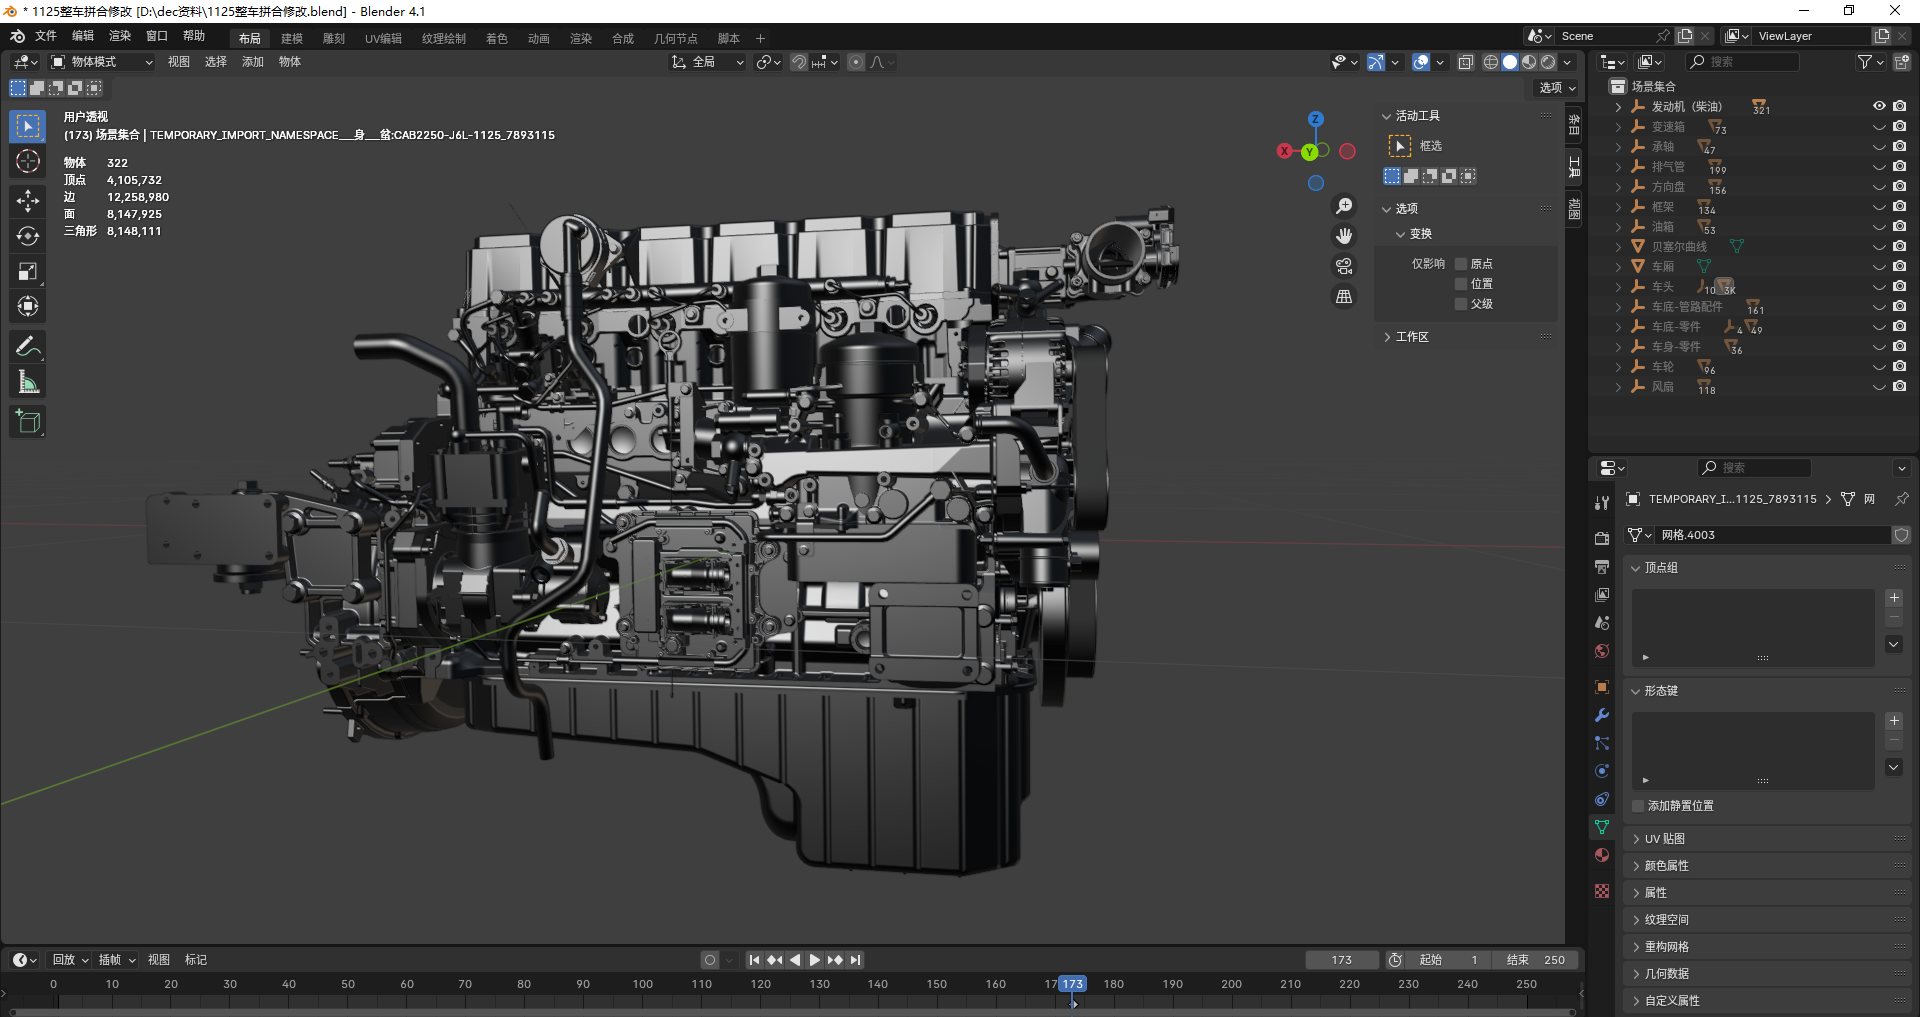The width and height of the screenshot is (1920, 1017).
Task: Hide the 发动机 (柴油) collection with the eye icon
Action: [1879, 106]
